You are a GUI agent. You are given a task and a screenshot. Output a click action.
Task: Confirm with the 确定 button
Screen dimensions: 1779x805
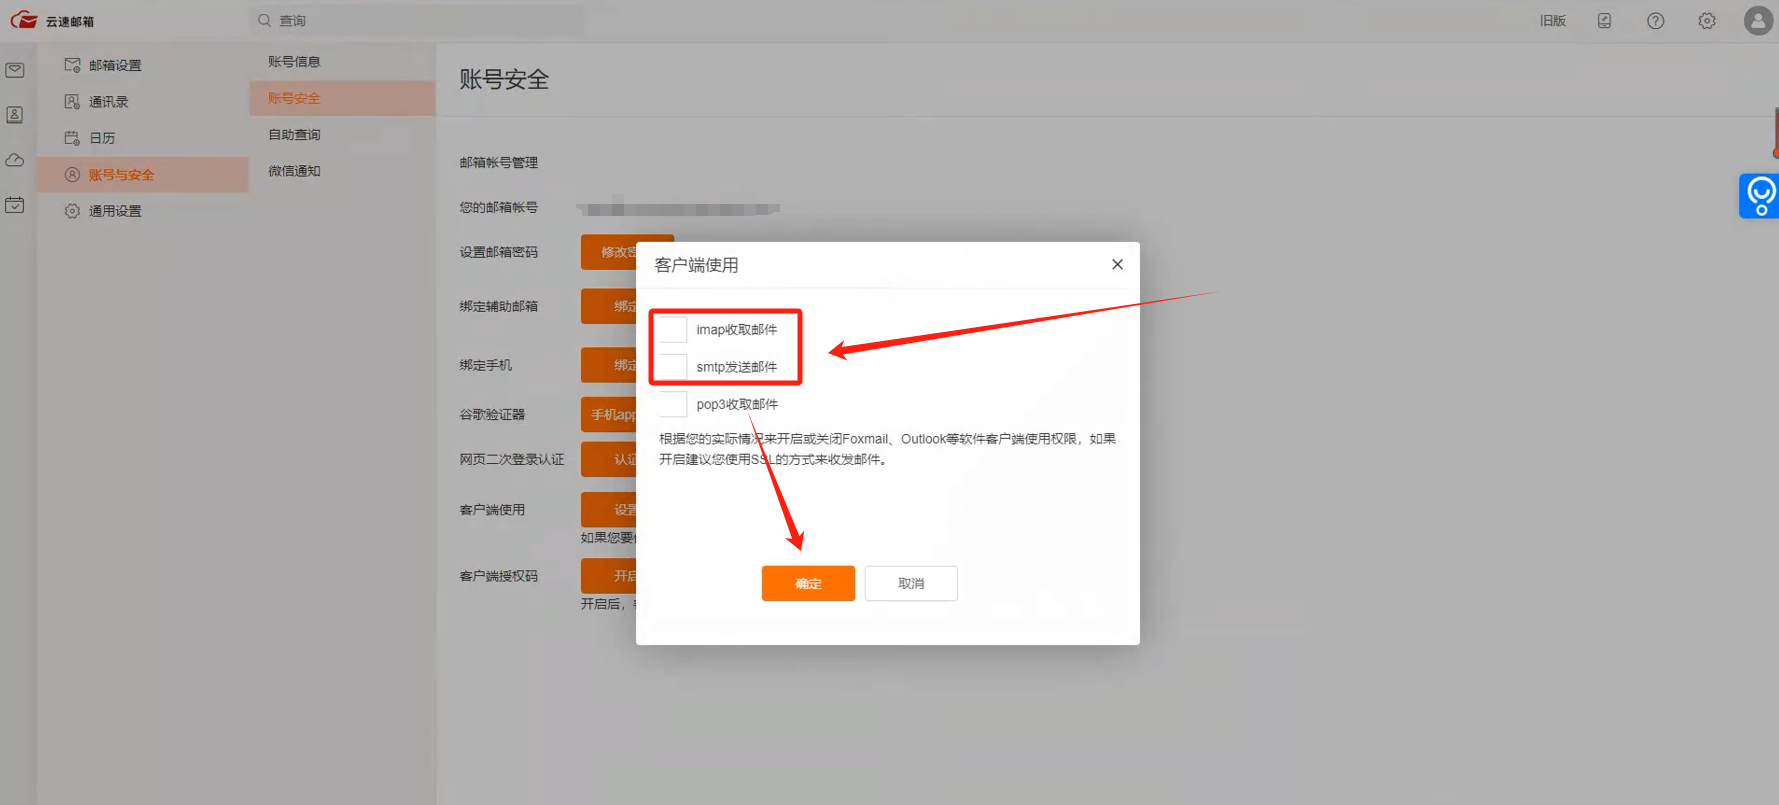(x=808, y=584)
